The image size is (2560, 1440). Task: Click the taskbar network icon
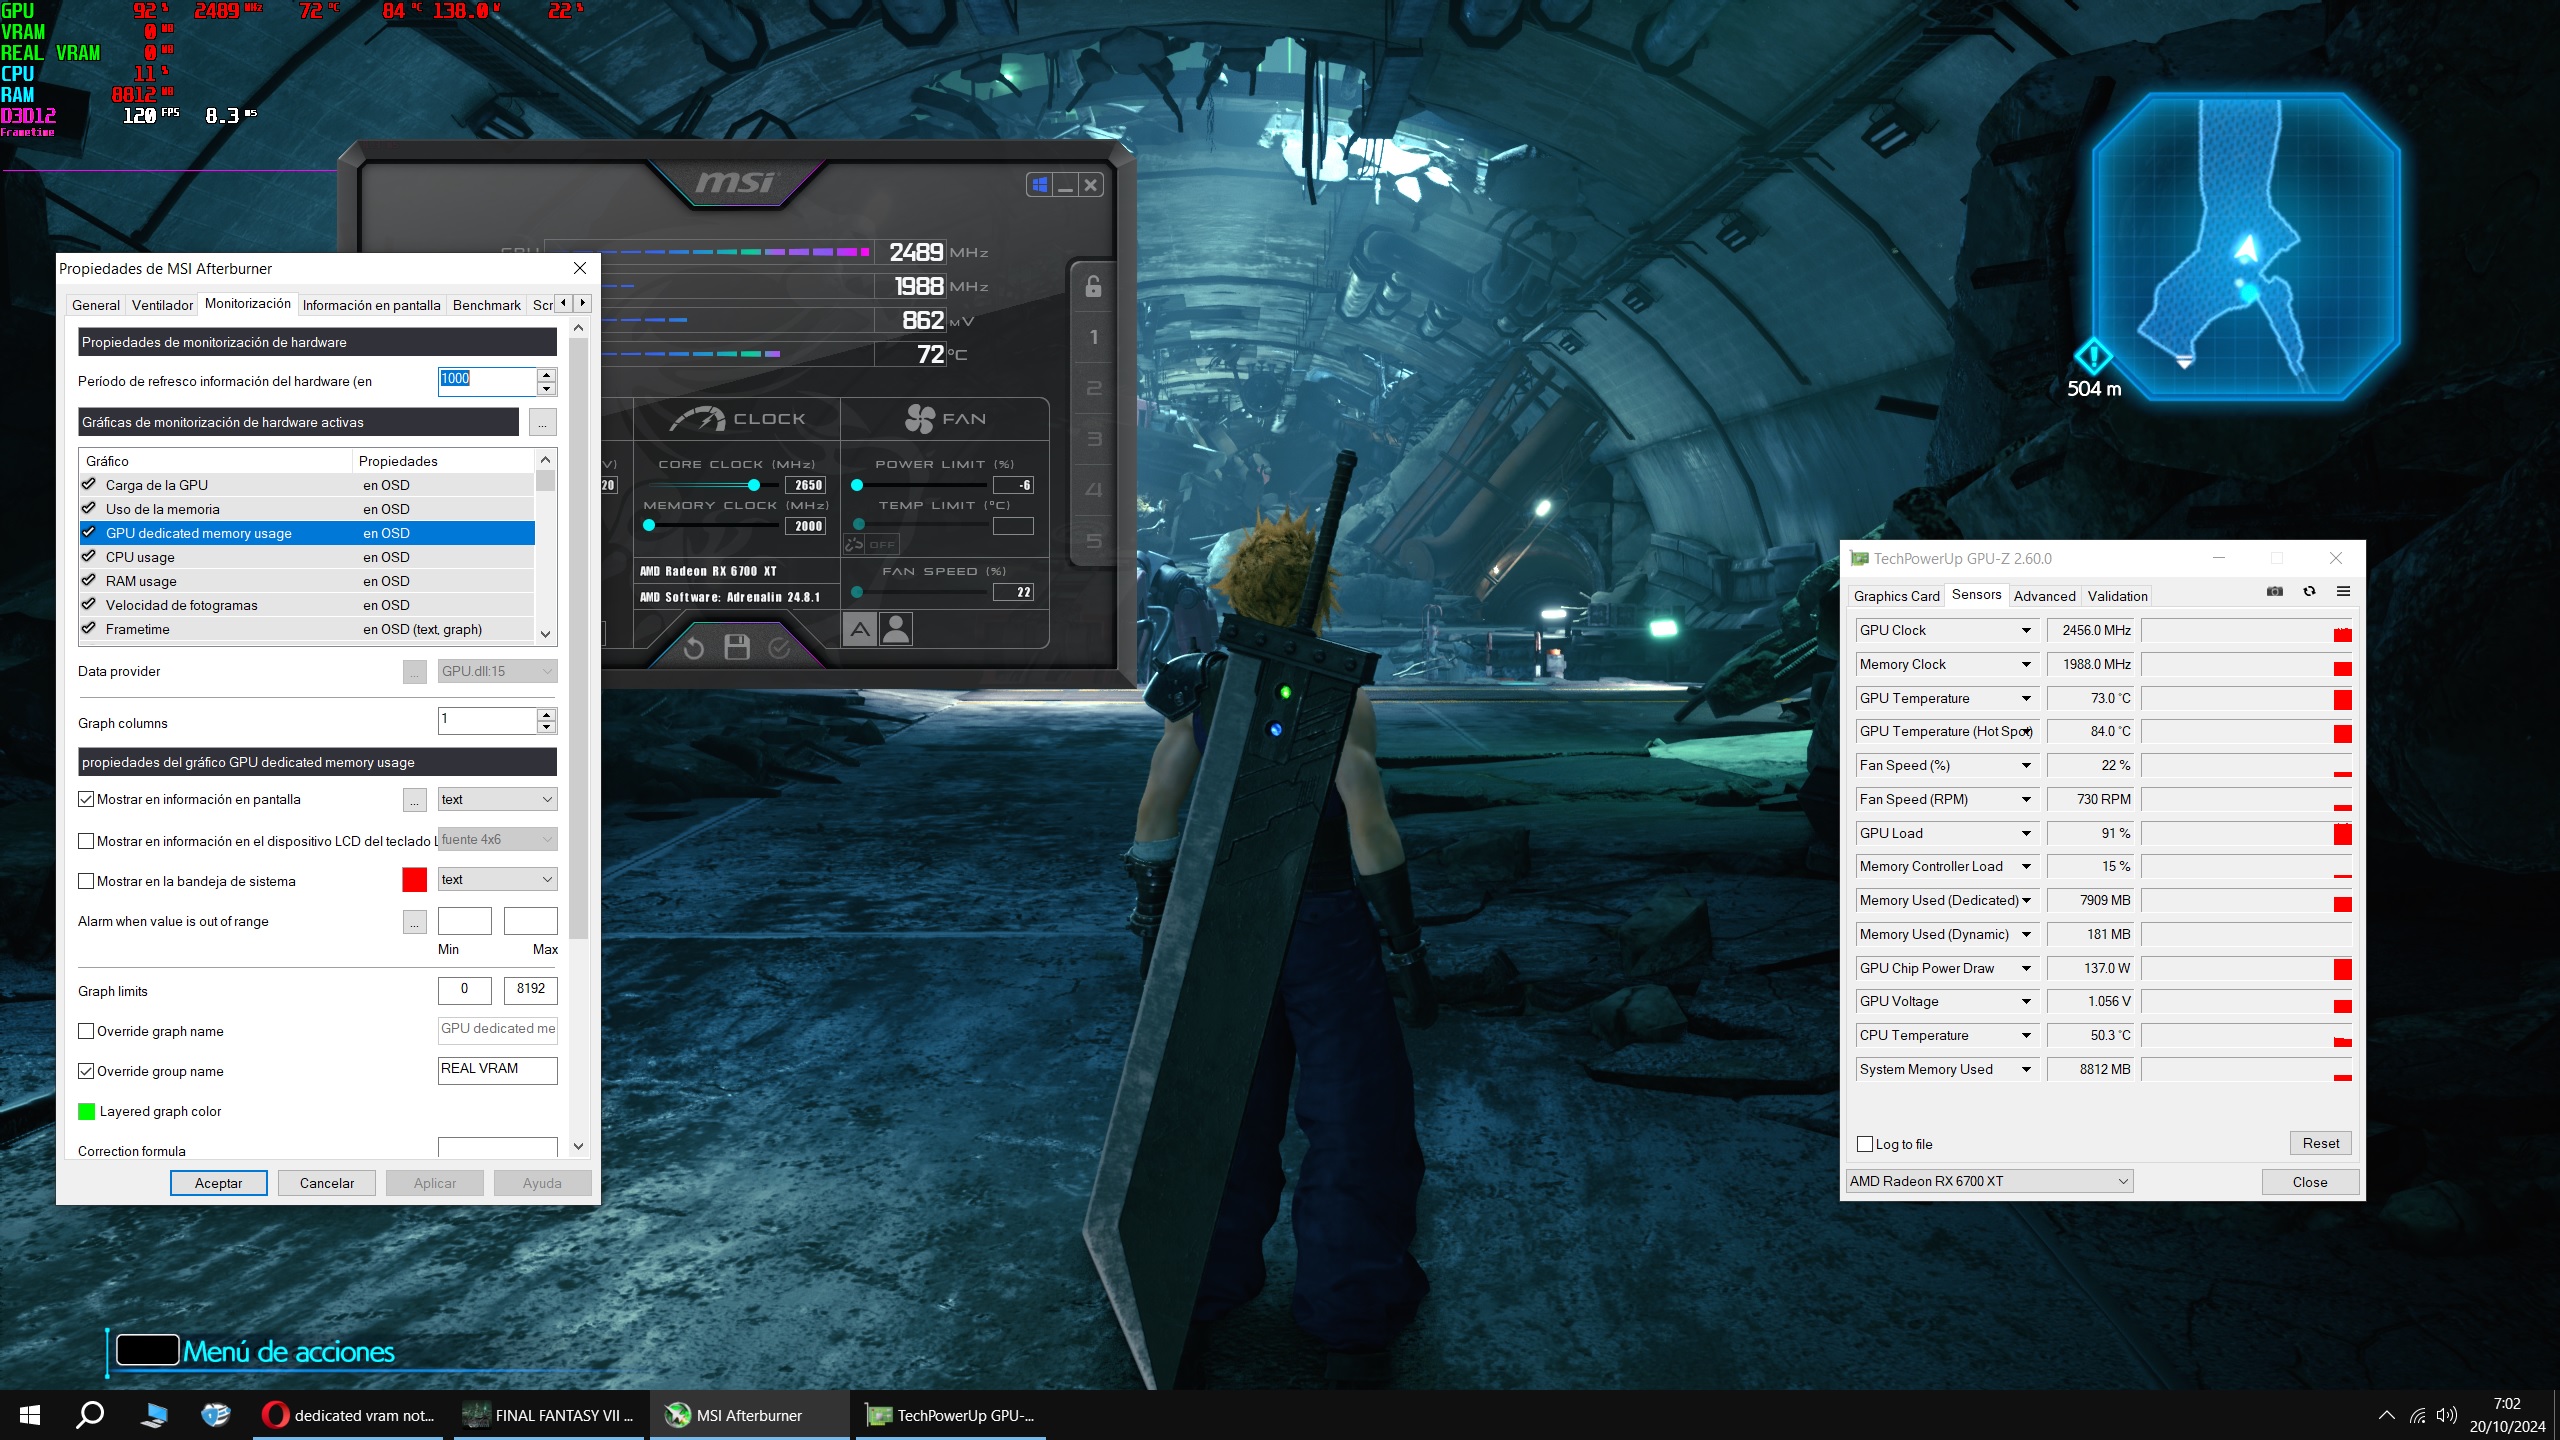(x=2417, y=1415)
